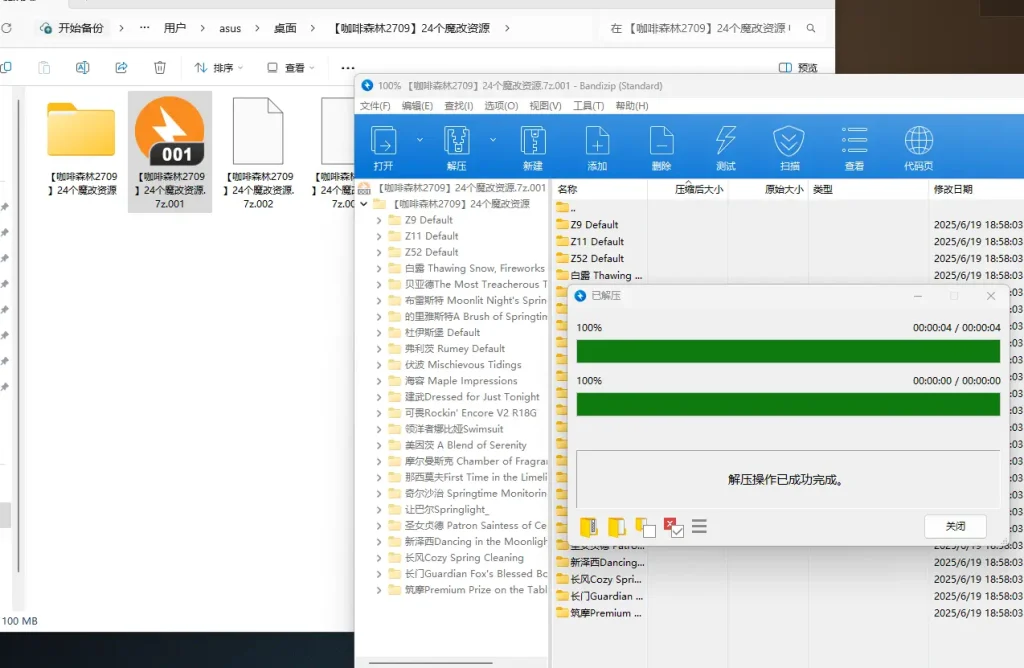Image resolution: width=1024 pixels, height=668 pixels.
Task: Click the Close (关闭) button in dialog
Action: (x=955, y=526)
